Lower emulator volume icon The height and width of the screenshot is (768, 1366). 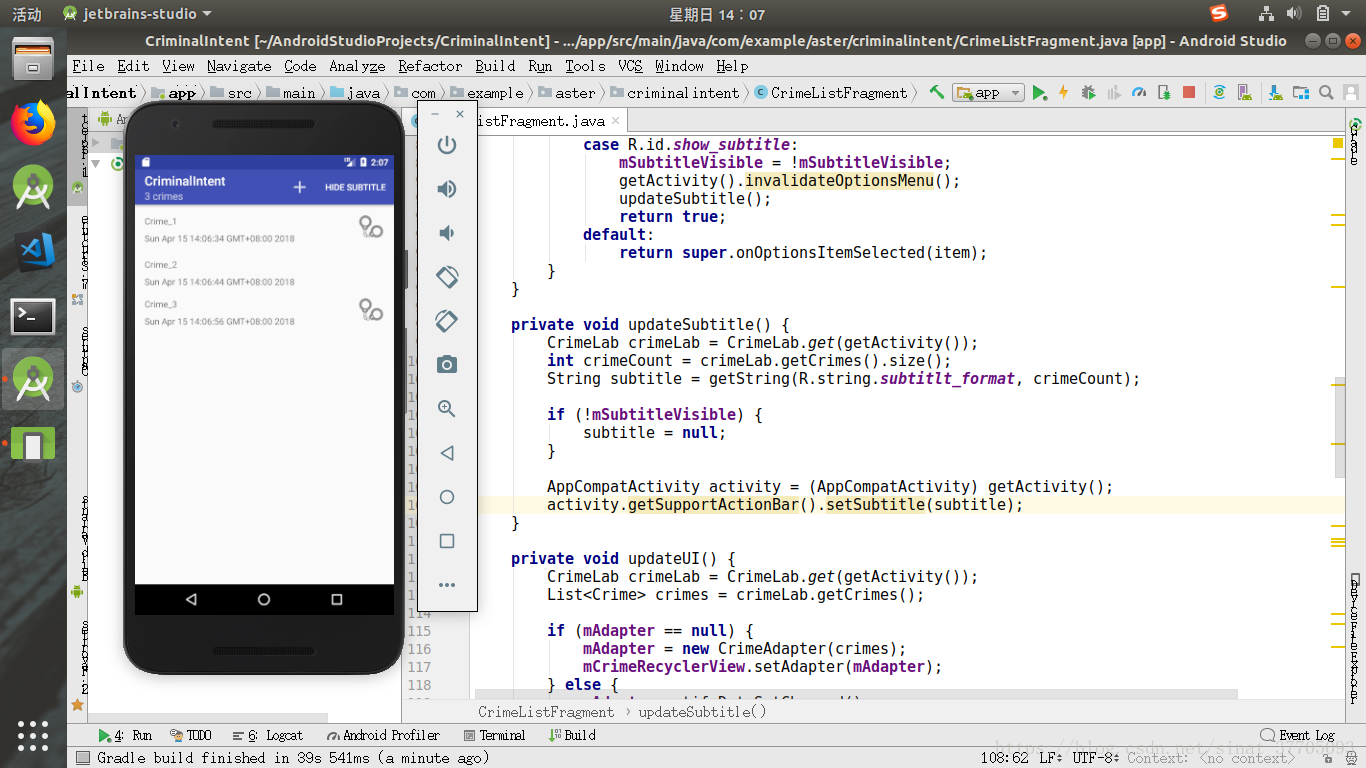pyautogui.click(x=447, y=233)
